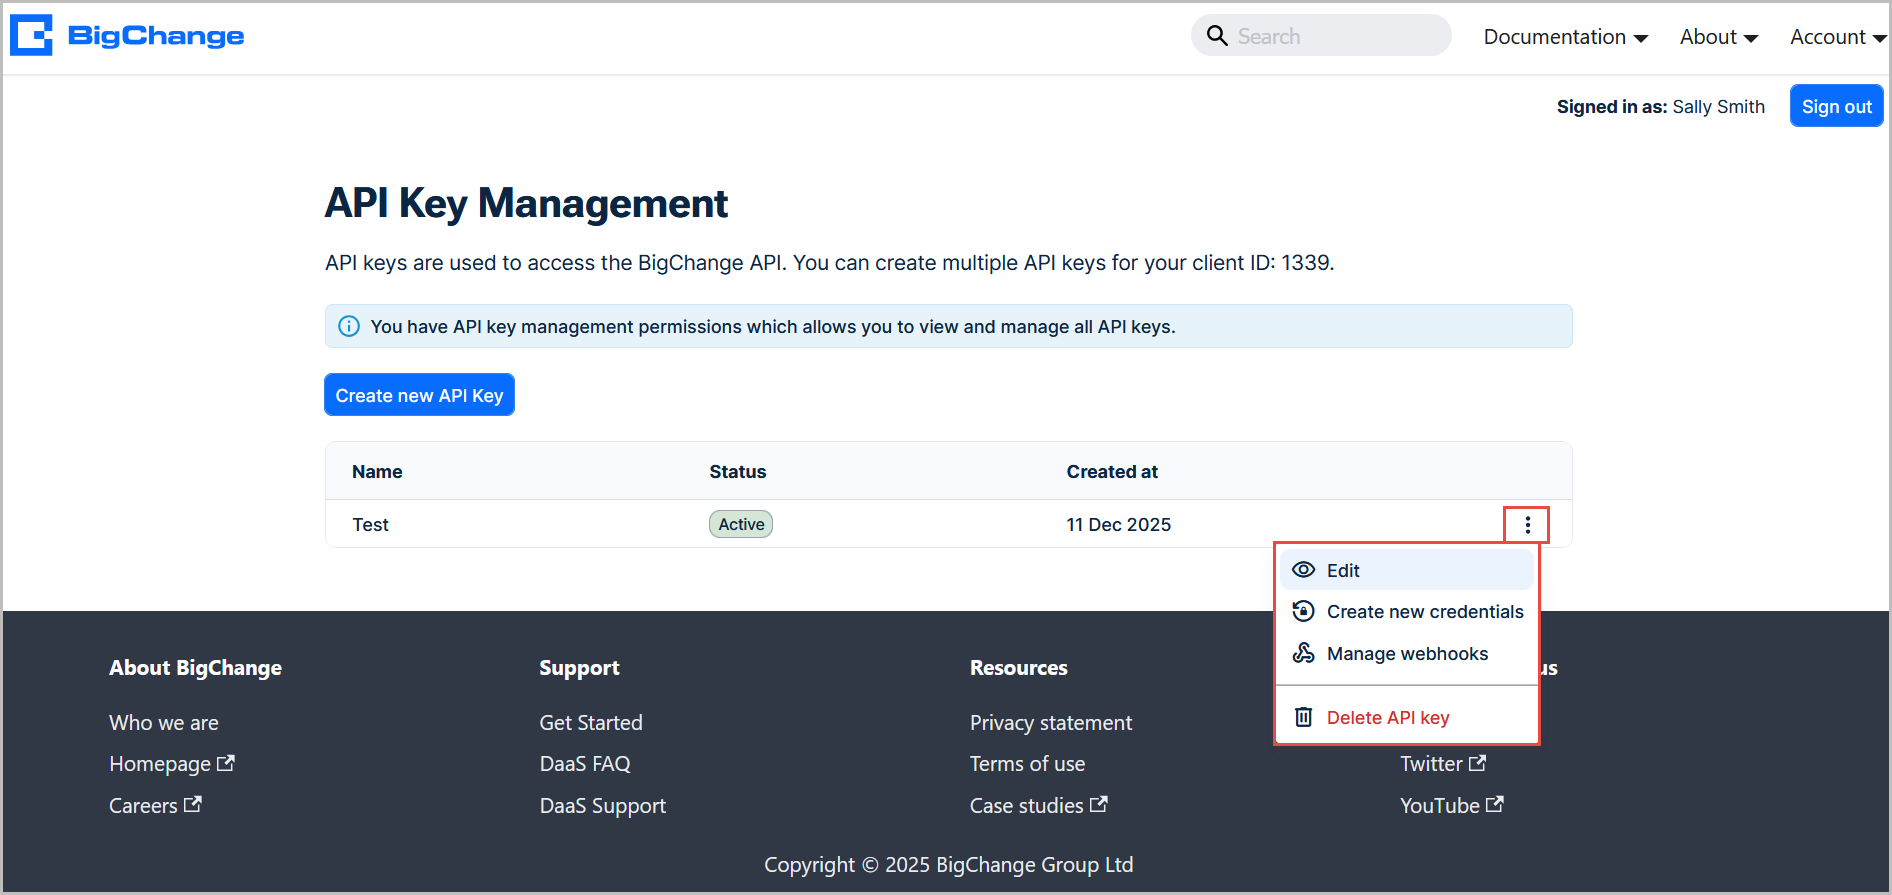Click the Active status badge
This screenshot has width=1892, height=895.
[x=741, y=524]
